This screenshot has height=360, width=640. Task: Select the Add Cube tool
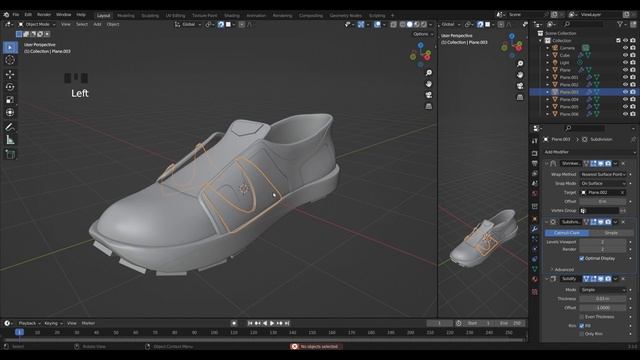pyautogui.click(x=10, y=154)
